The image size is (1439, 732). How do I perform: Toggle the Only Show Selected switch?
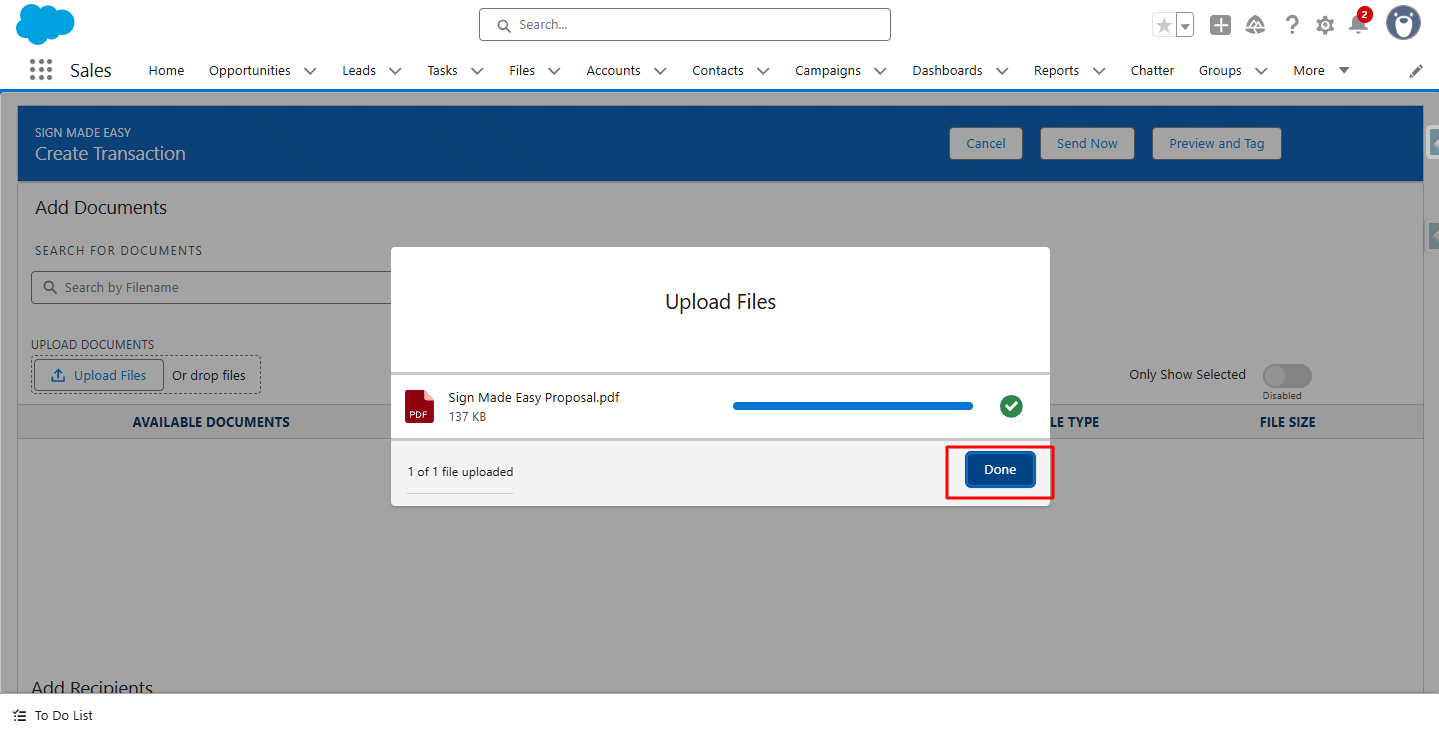(x=1287, y=376)
